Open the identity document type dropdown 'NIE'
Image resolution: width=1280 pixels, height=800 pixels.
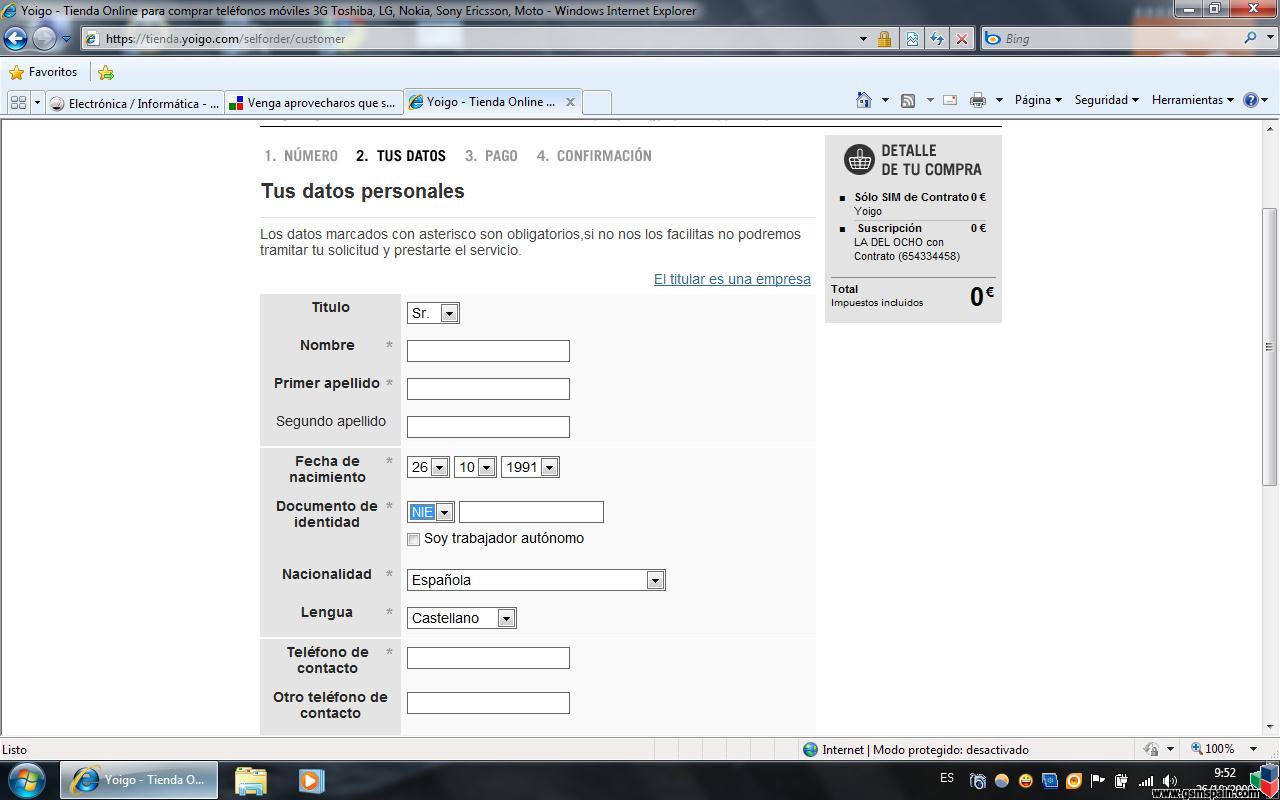point(431,512)
